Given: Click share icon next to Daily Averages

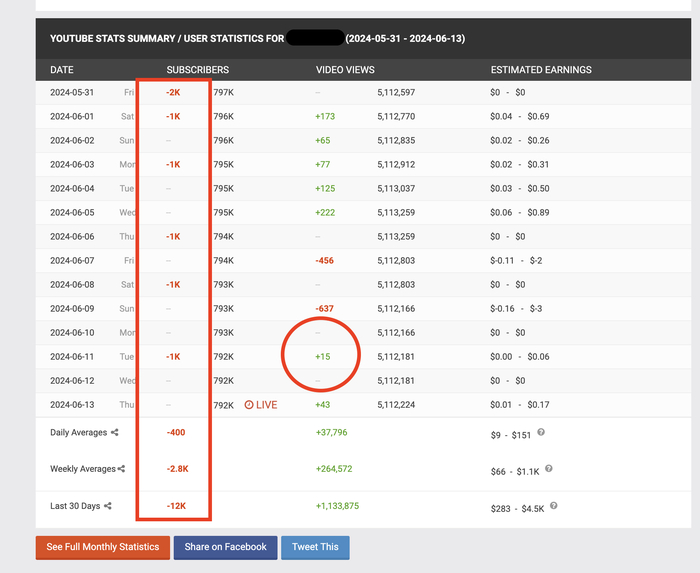Looking at the screenshot, I should pyautogui.click(x=115, y=432).
